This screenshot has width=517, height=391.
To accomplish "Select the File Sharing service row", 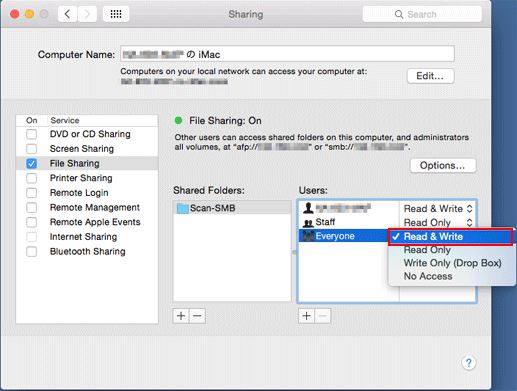I will pyautogui.click(x=87, y=163).
